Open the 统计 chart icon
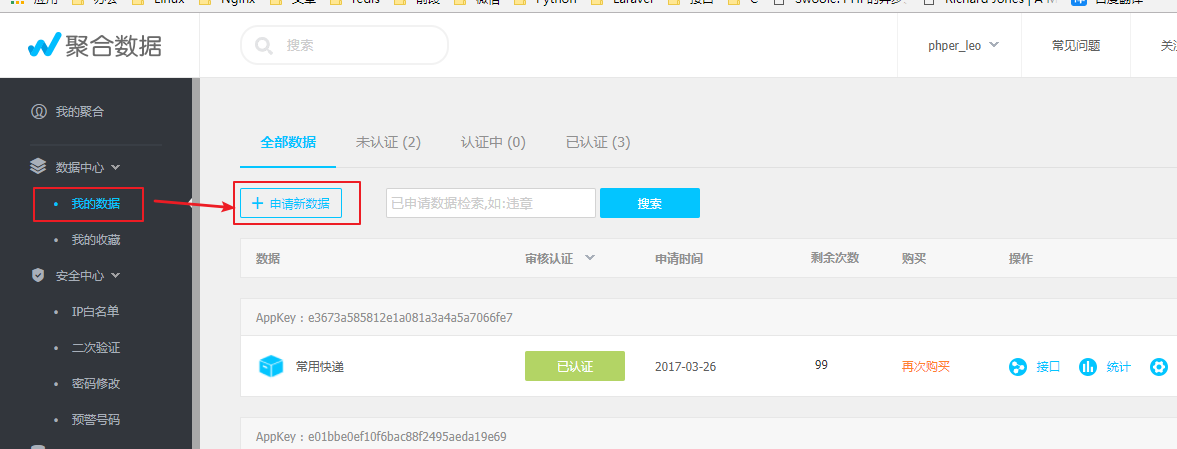This screenshot has height=449, width=1177. tap(1088, 367)
